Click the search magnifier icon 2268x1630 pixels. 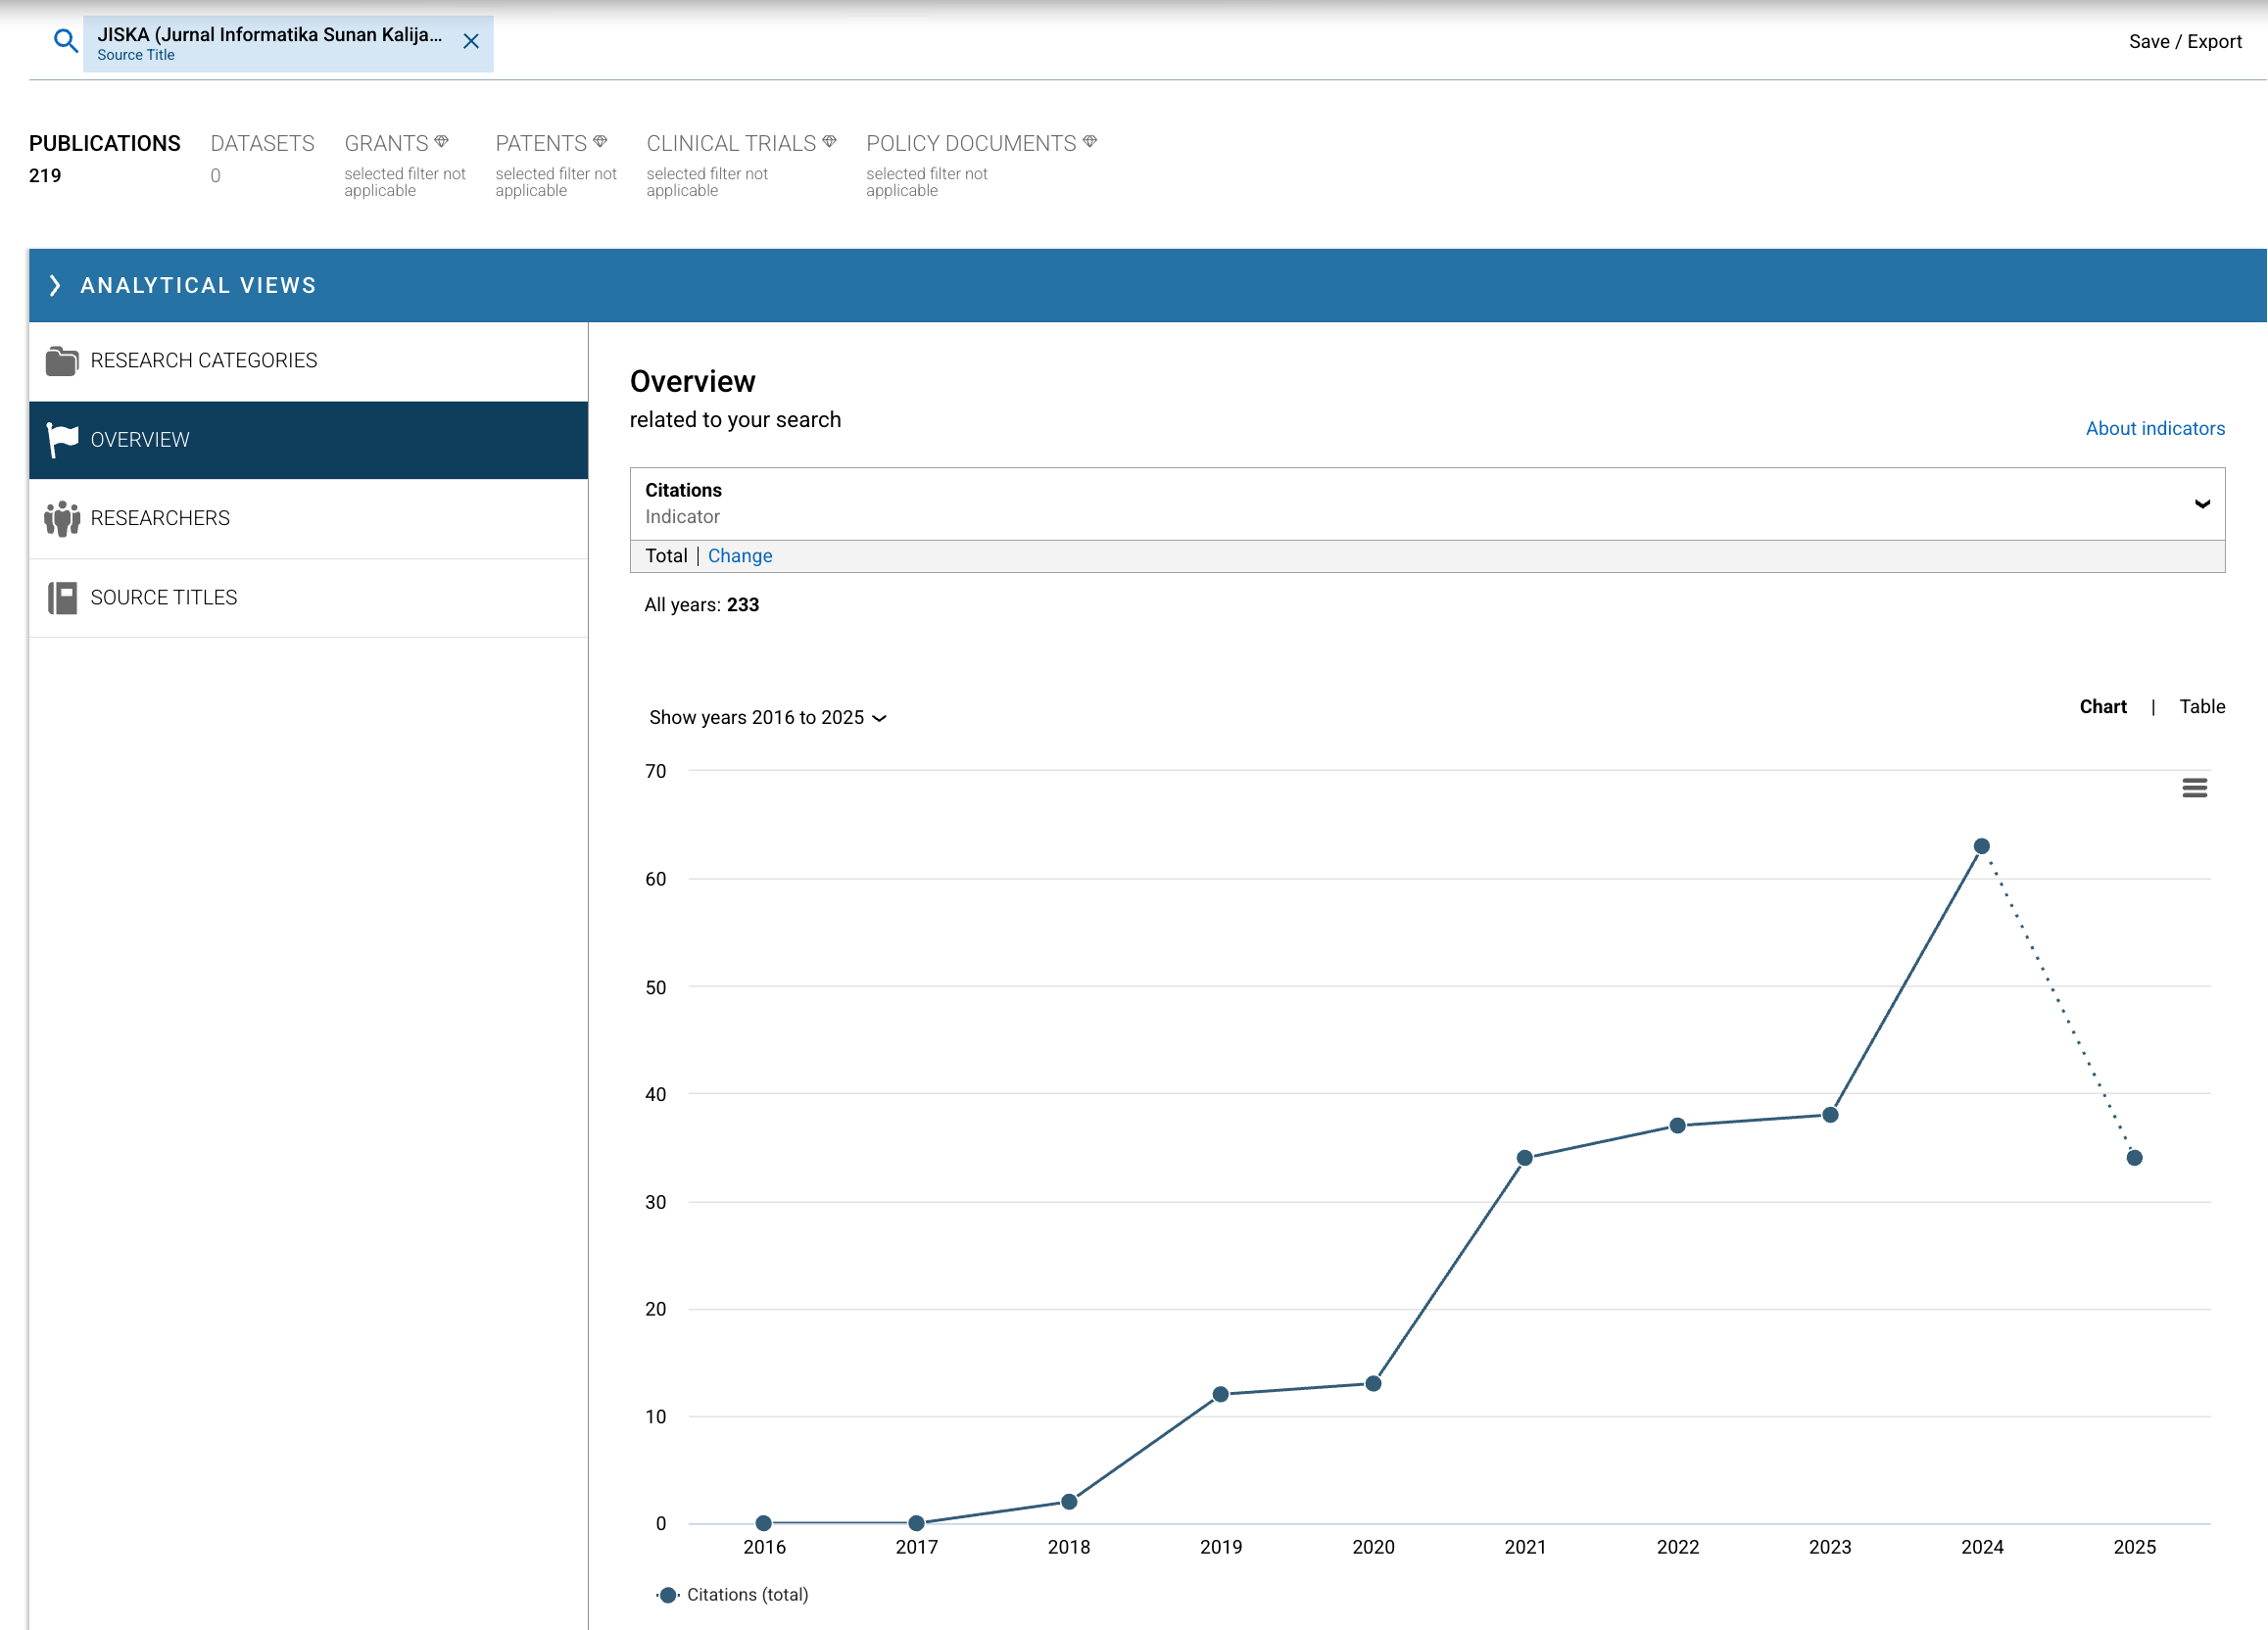(x=65, y=41)
